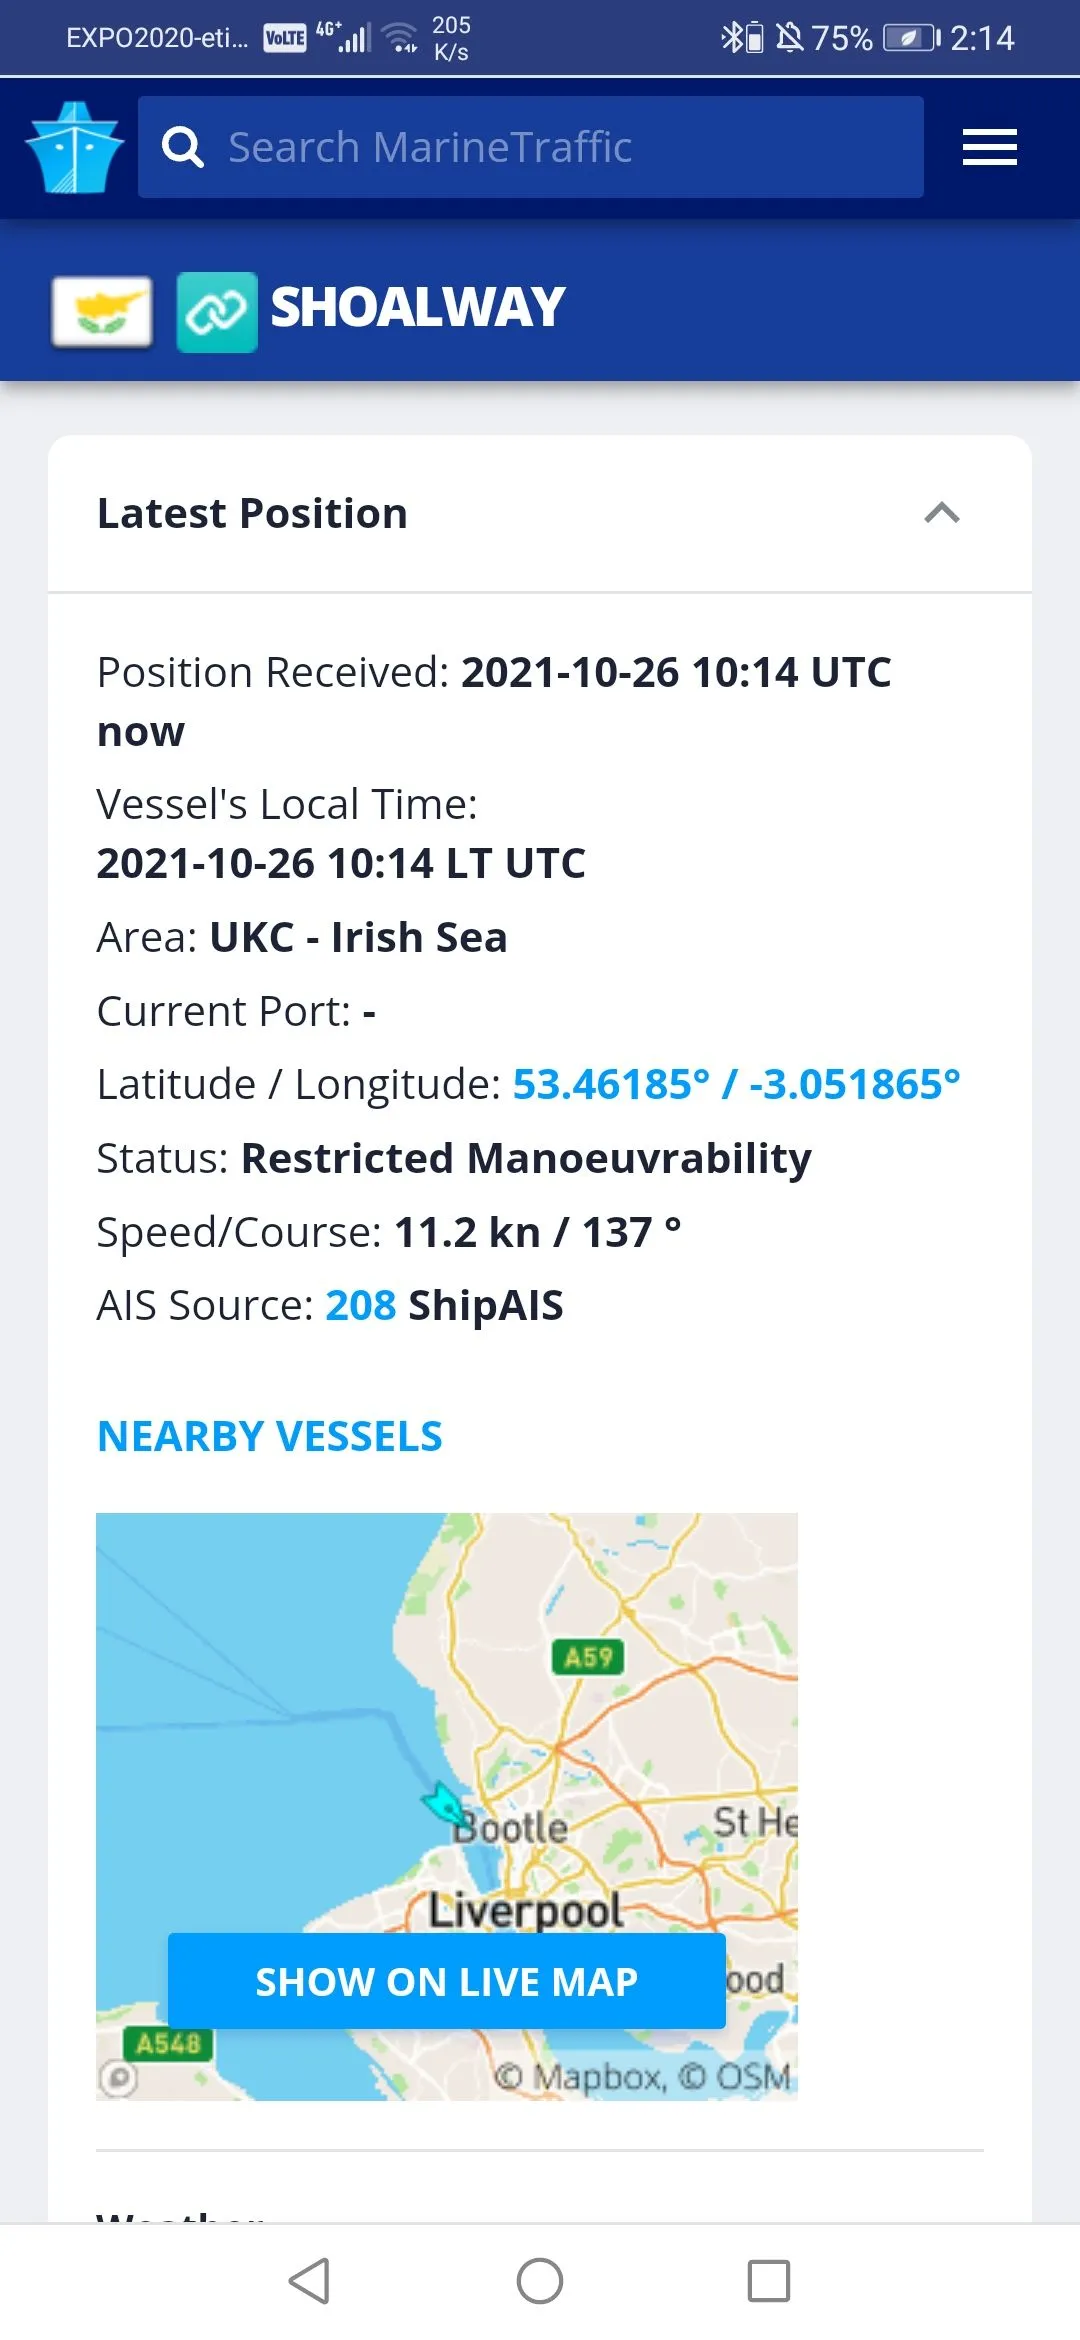Tap the SHOALWAY vessel name header
Image resolution: width=1080 pixels, height=2340 pixels.
tap(418, 308)
